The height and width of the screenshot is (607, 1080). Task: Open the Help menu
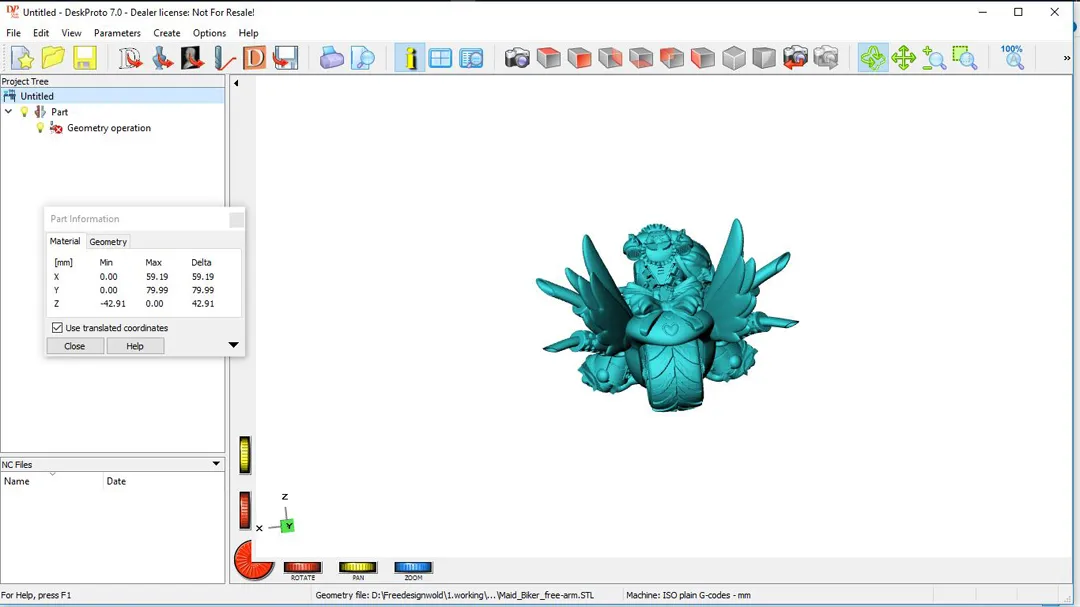click(248, 33)
